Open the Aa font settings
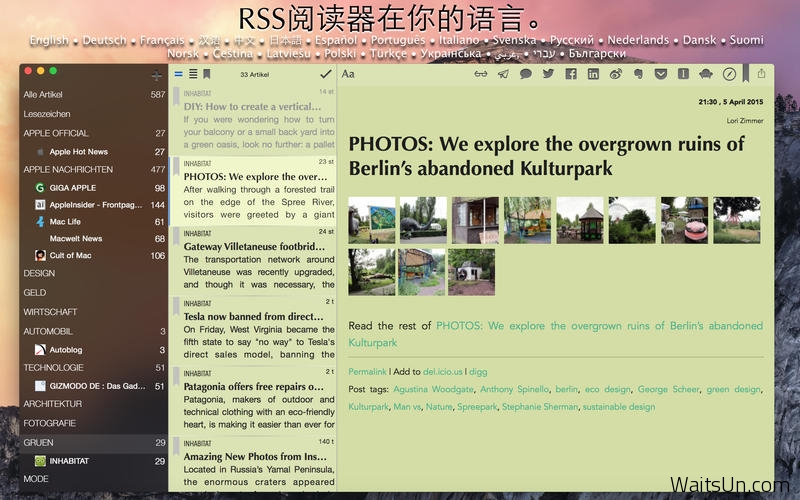The image size is (800, 500). click(348, 74)
